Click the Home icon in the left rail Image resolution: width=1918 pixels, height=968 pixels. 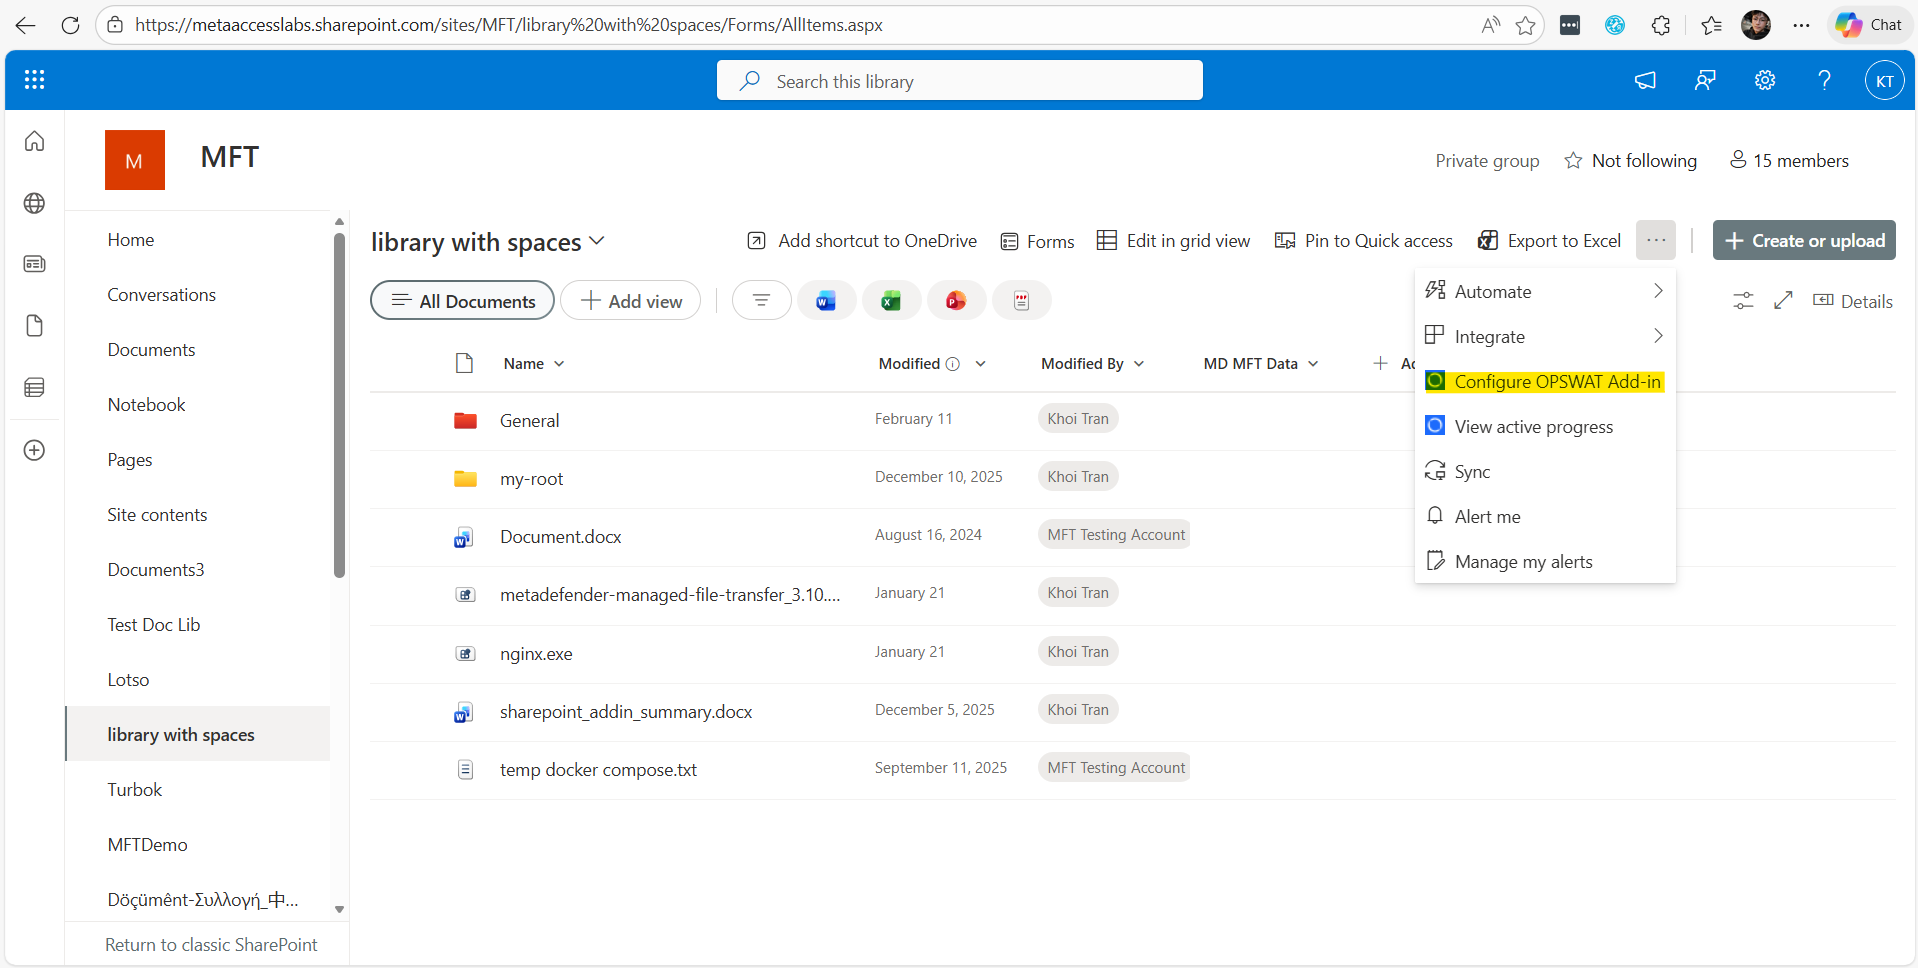pyautogui.click(x=34, y=141)
